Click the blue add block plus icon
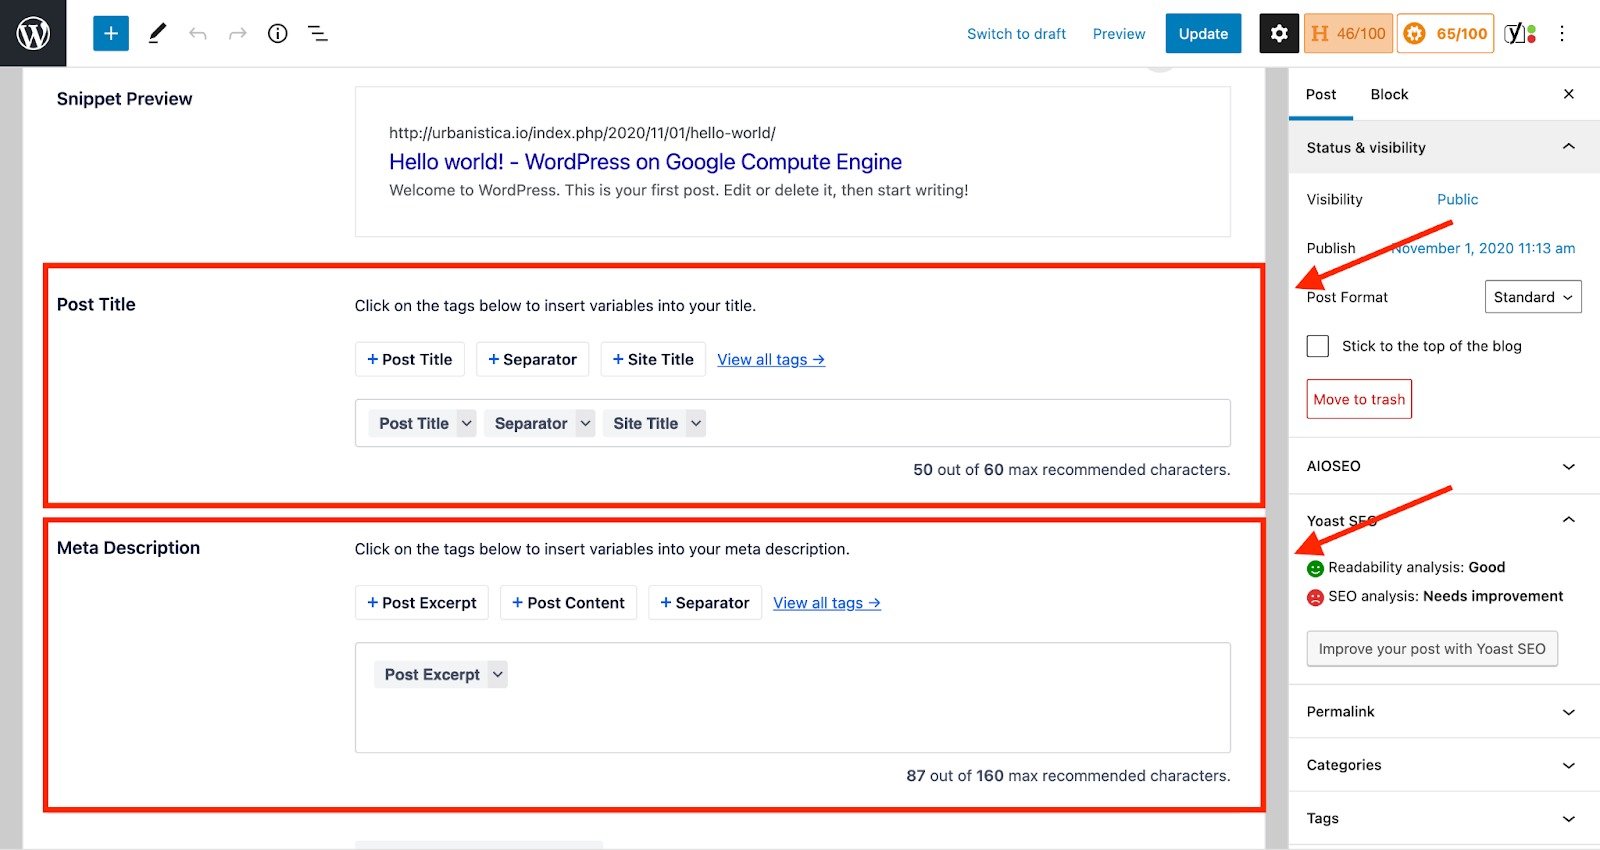1600x850 pixels. pos(111,33)
